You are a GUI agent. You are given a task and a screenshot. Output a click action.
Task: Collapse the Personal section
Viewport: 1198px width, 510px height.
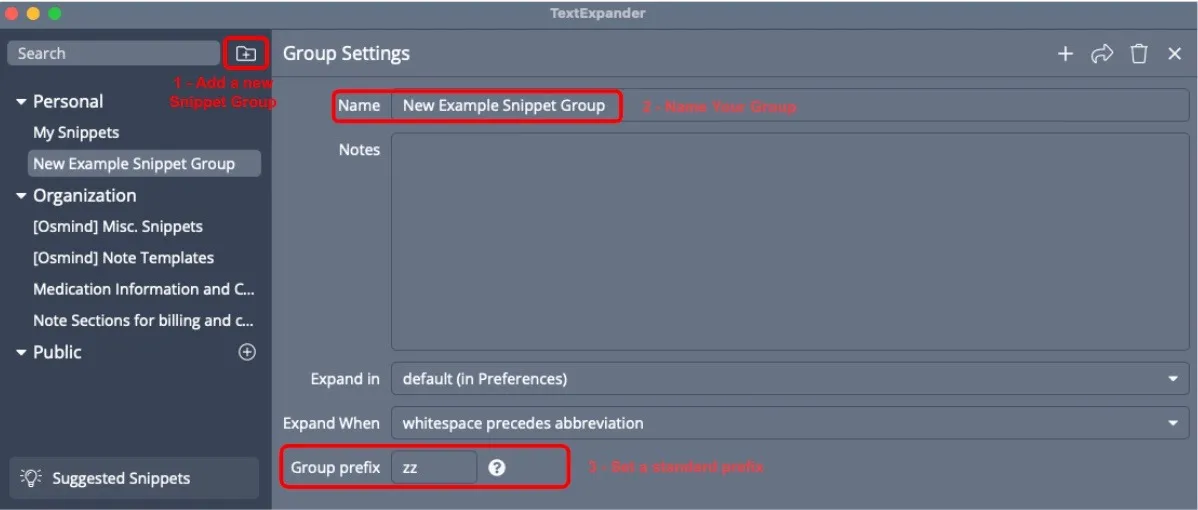[21, 102]
